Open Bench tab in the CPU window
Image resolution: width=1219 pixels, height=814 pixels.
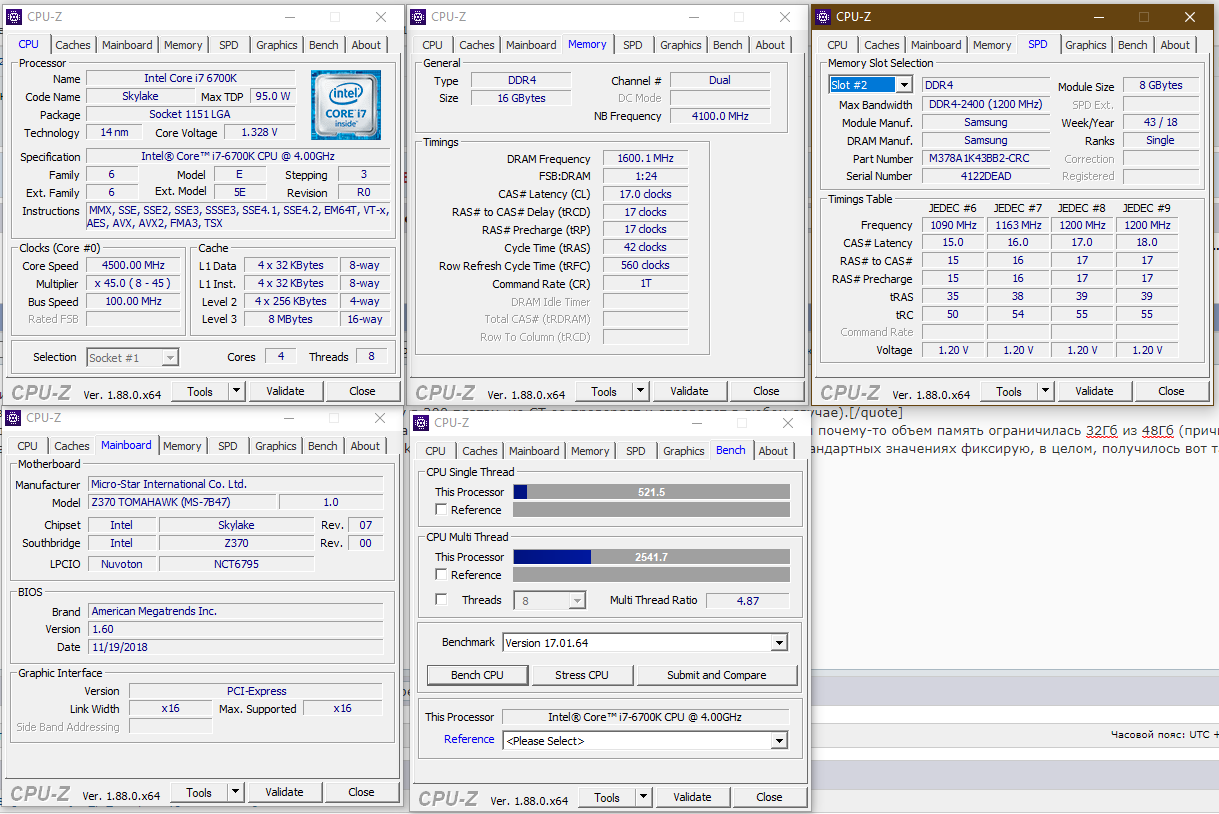324,45
